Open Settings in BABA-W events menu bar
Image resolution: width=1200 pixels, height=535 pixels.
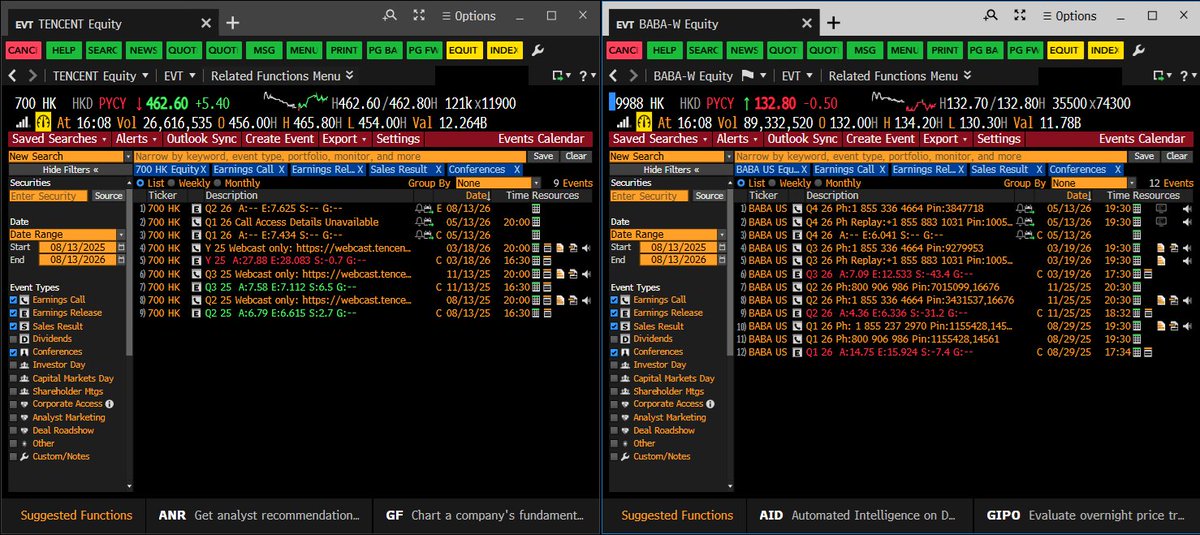[999, 139]
